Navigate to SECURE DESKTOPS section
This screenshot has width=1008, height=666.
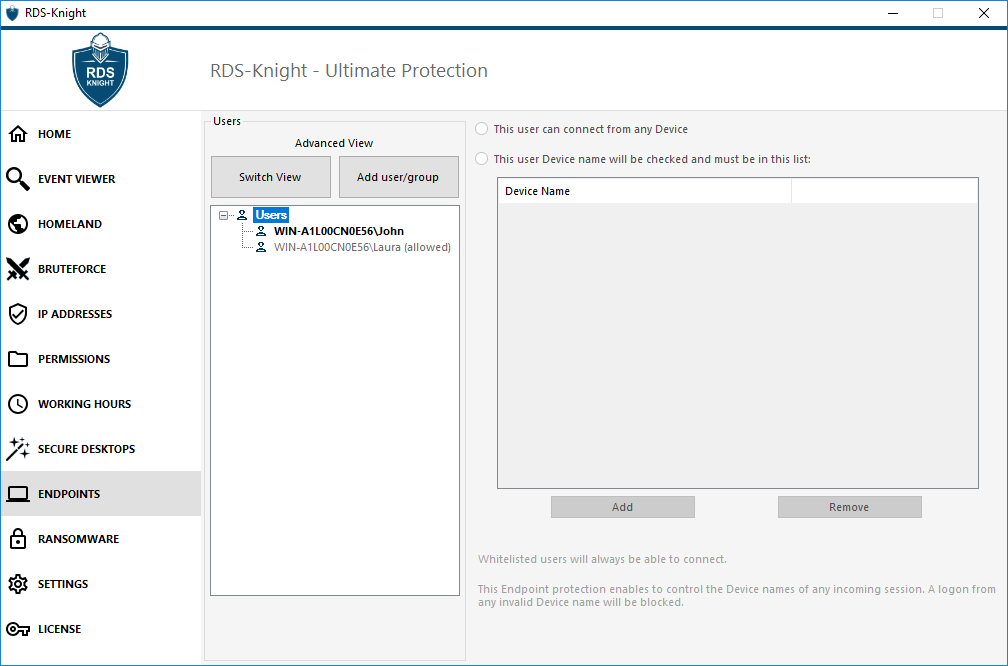click(101, 449)
